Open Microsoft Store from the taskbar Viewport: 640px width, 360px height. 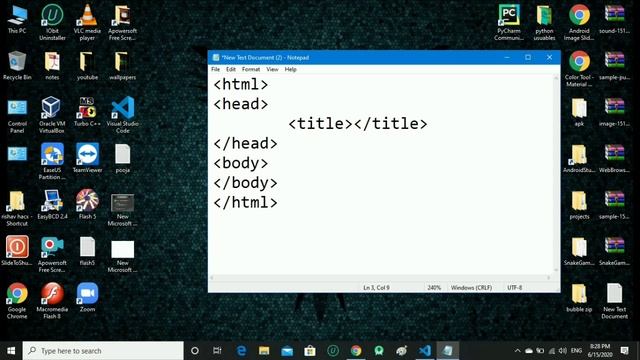[310, 351]
